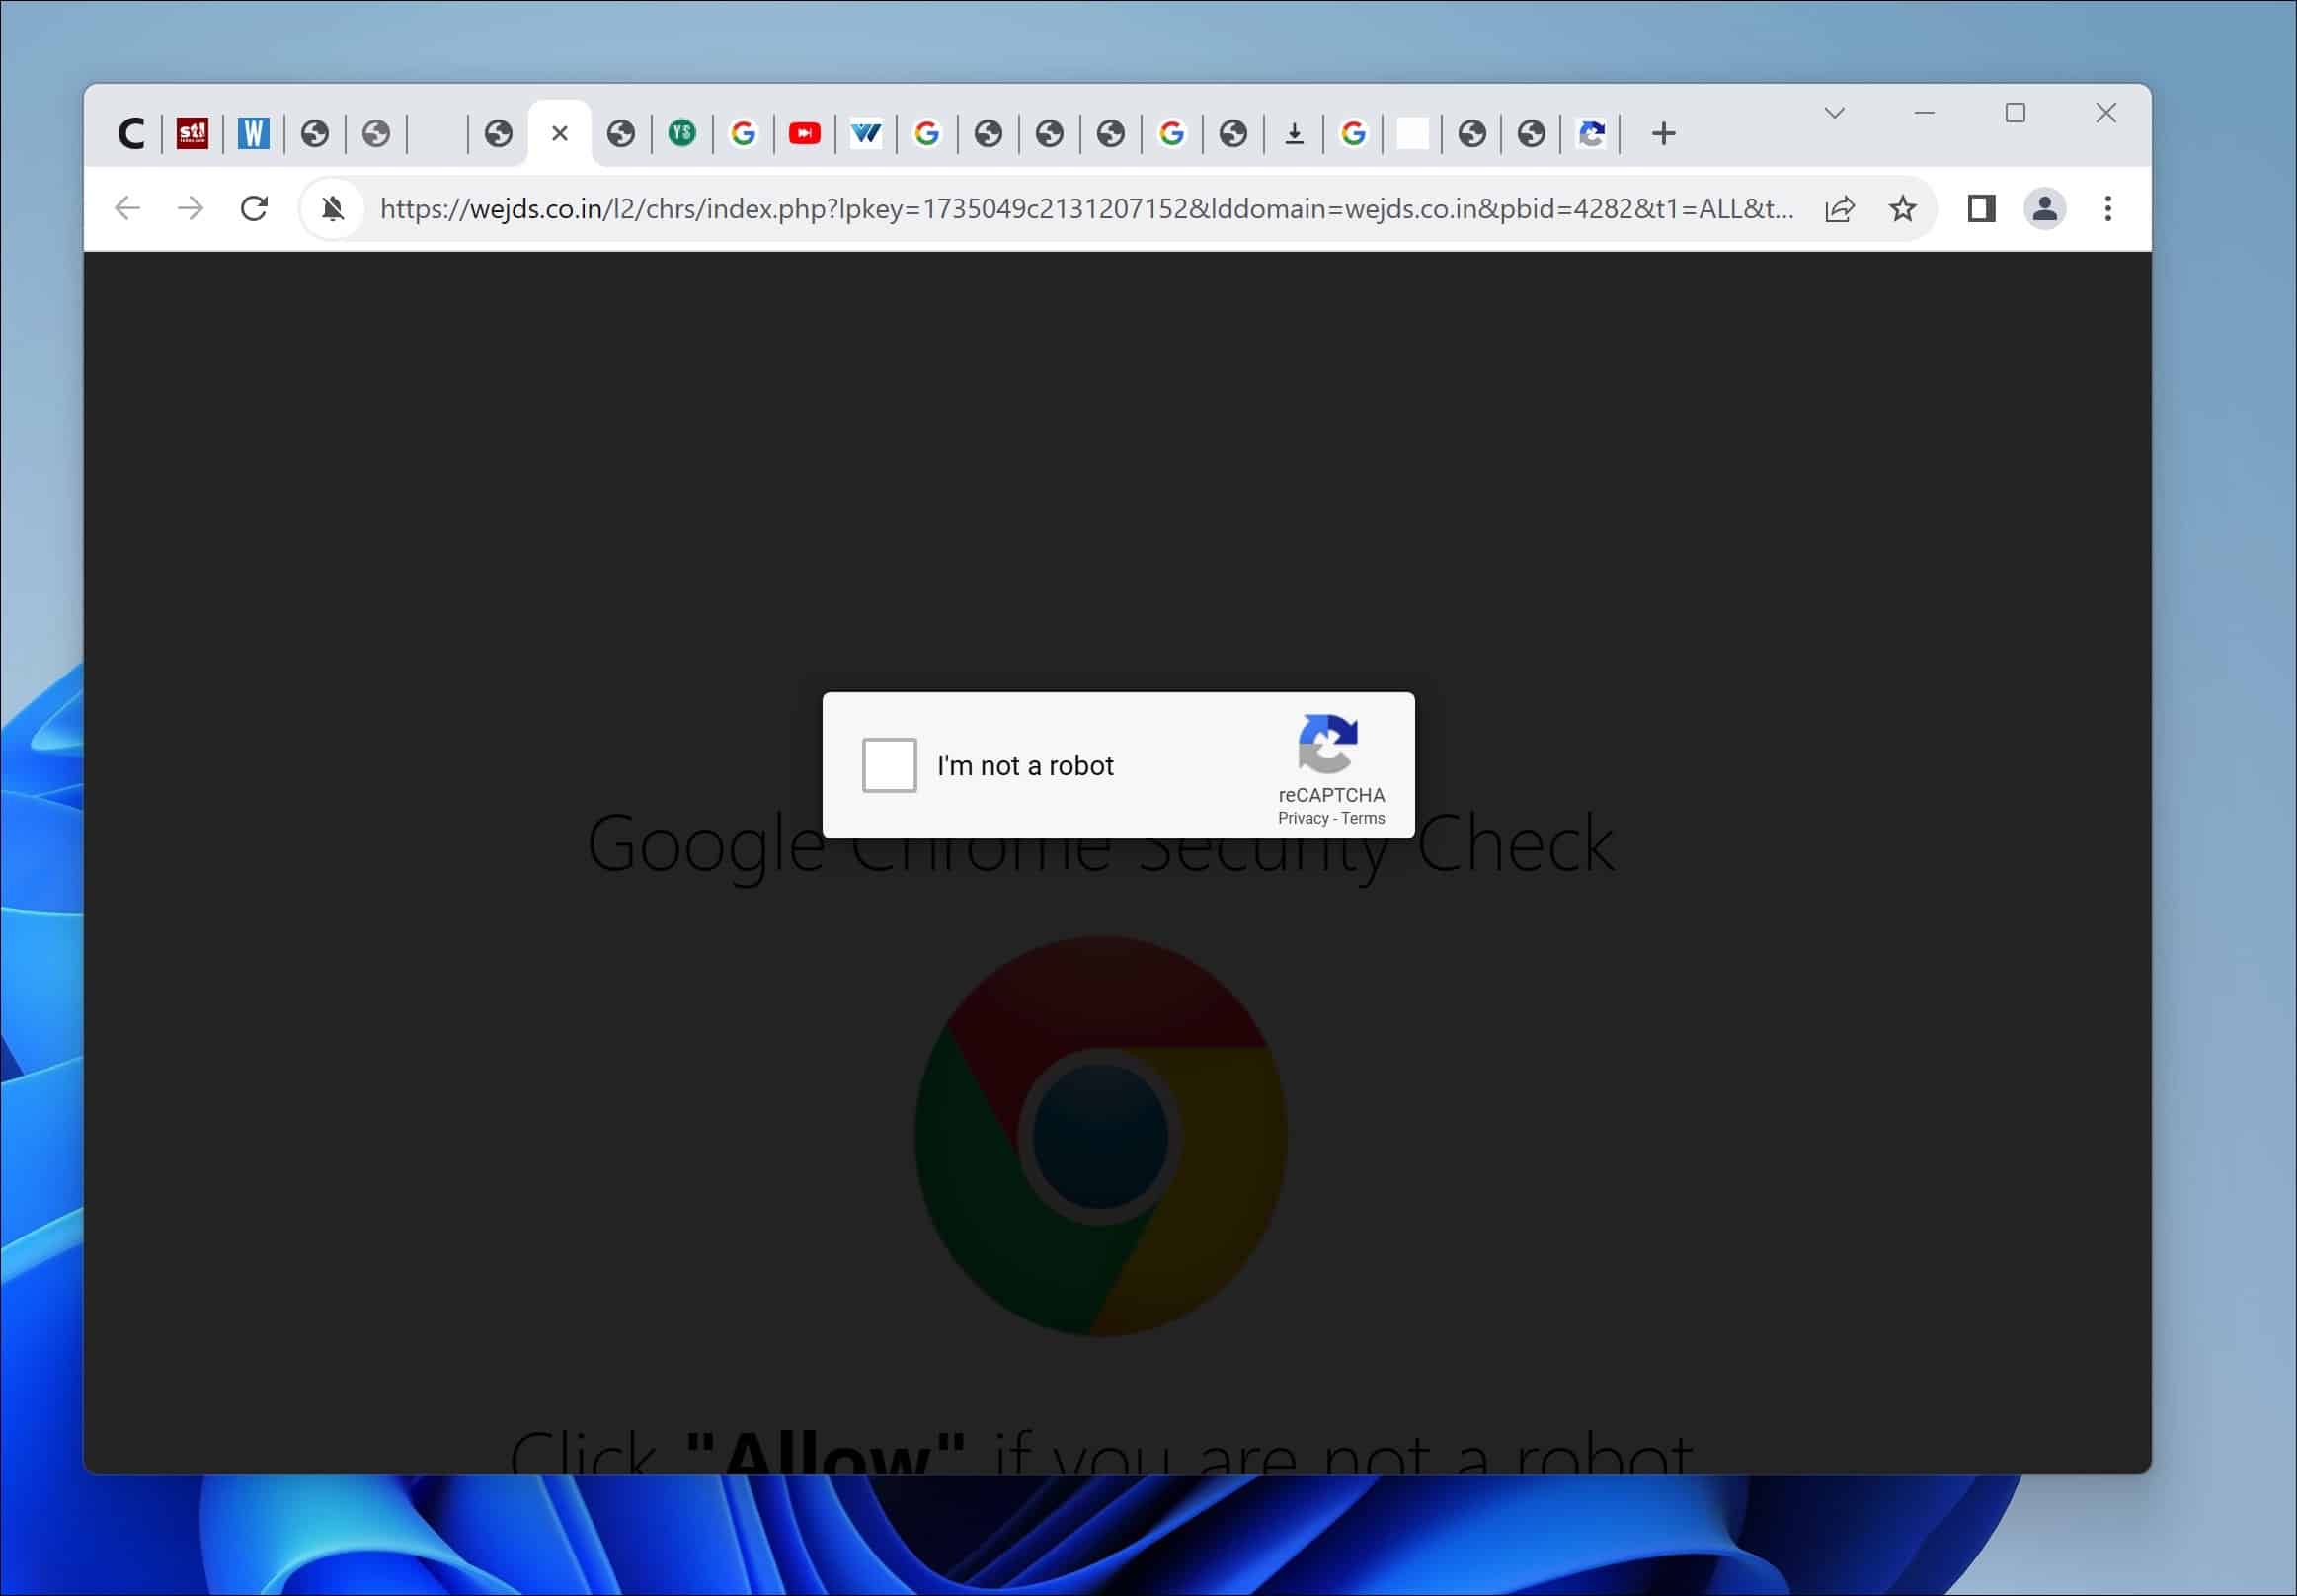Open a new tab with plus
The height and width of the screenshot is (1596, 2297).
[x=1663, y=133]
